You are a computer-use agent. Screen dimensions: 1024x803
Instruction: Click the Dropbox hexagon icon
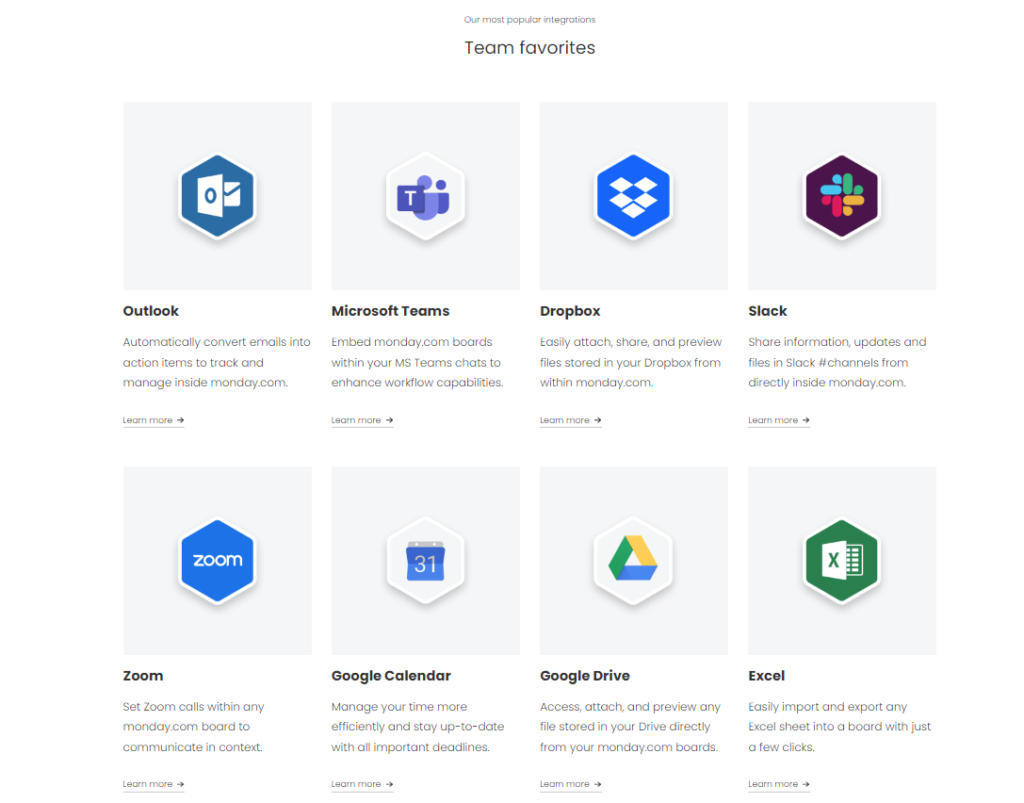click(x=633, y=196)
